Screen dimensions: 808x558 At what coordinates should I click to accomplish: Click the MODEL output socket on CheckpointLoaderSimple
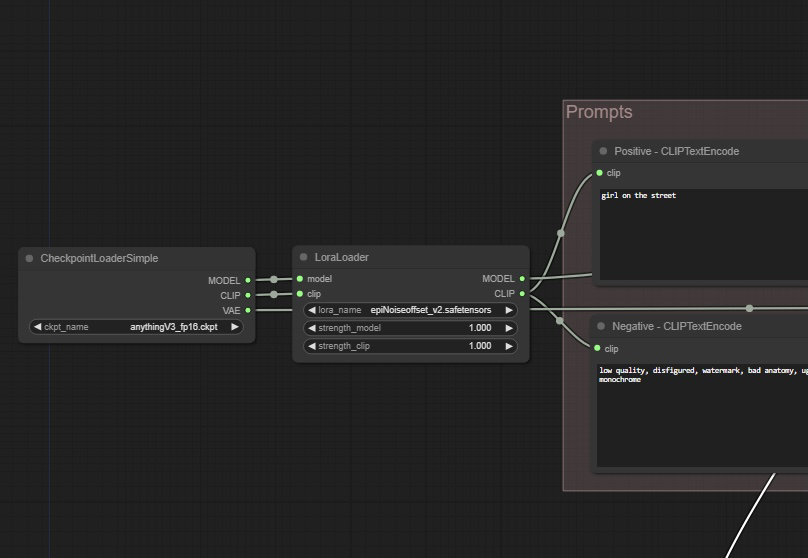pos(248,280)
